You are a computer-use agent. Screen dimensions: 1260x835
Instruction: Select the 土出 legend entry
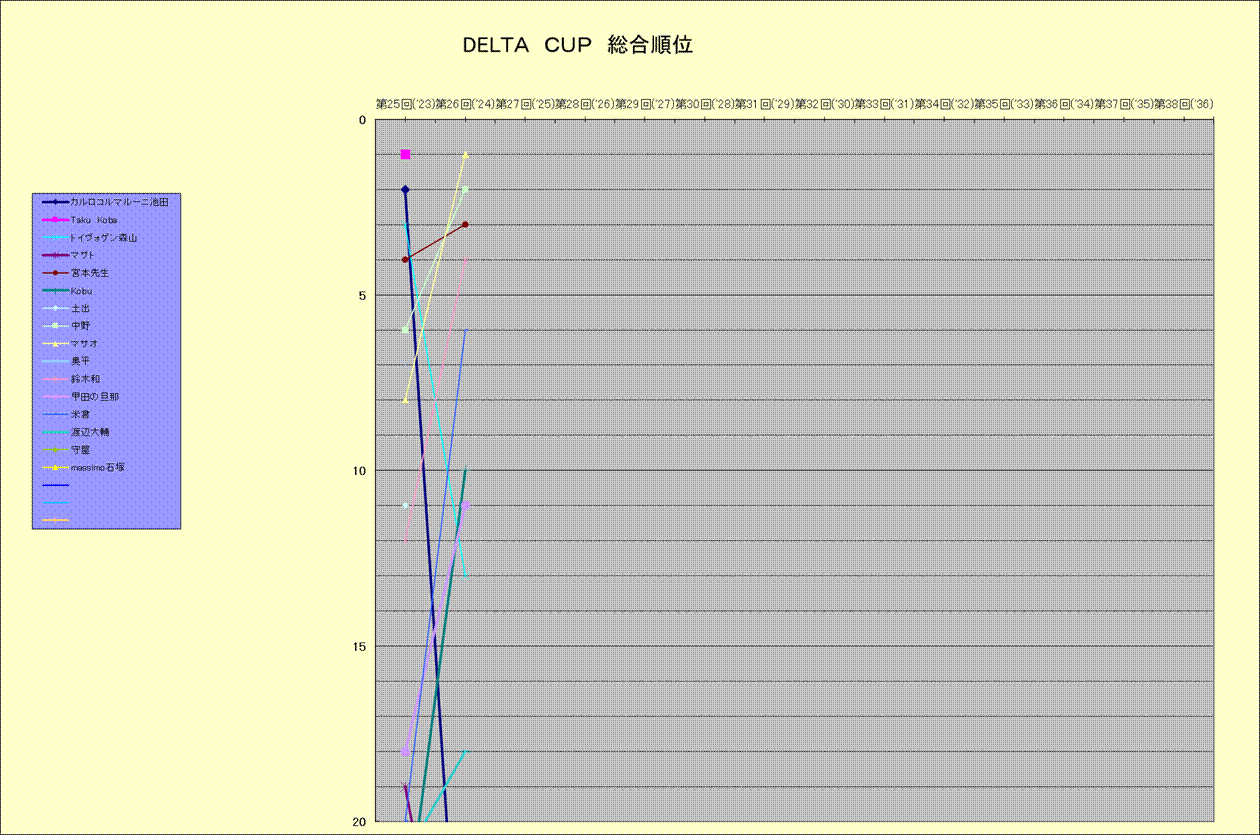tap(66, 308)
